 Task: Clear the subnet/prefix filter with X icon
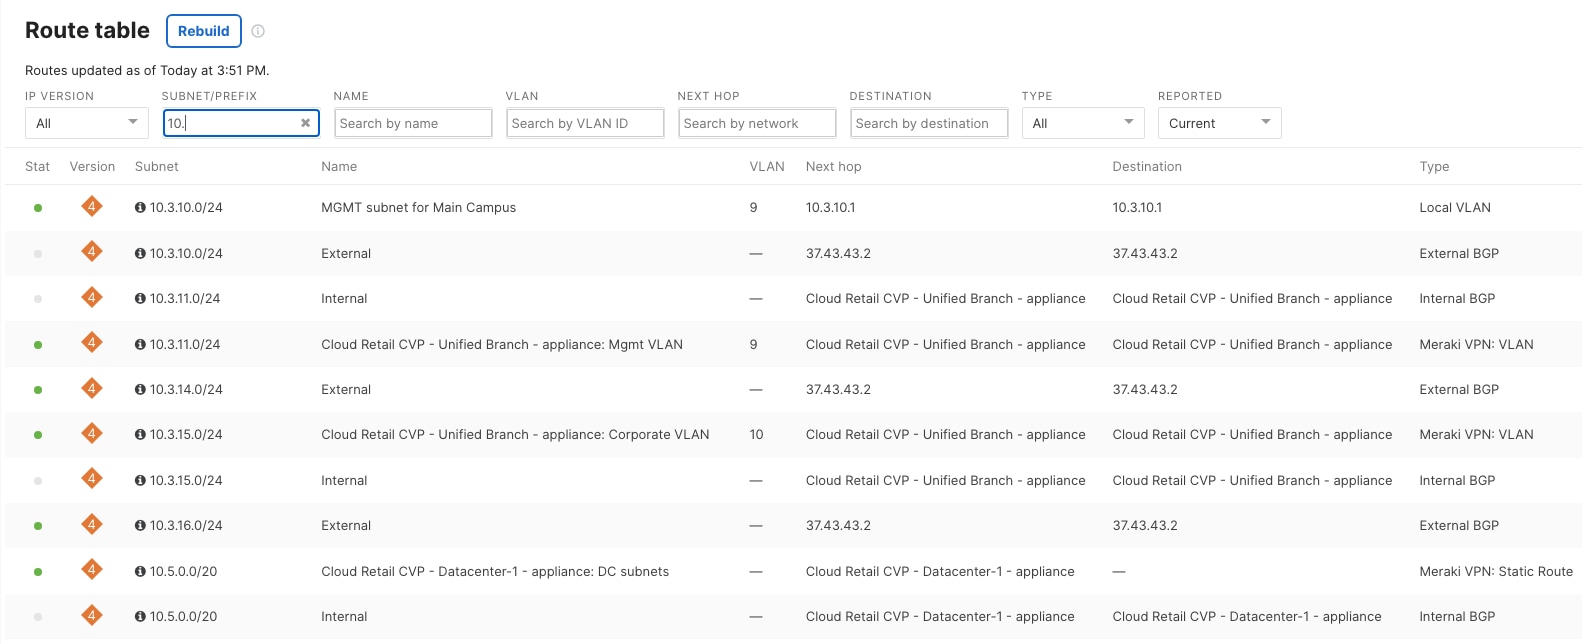click(x=305, y=123)
